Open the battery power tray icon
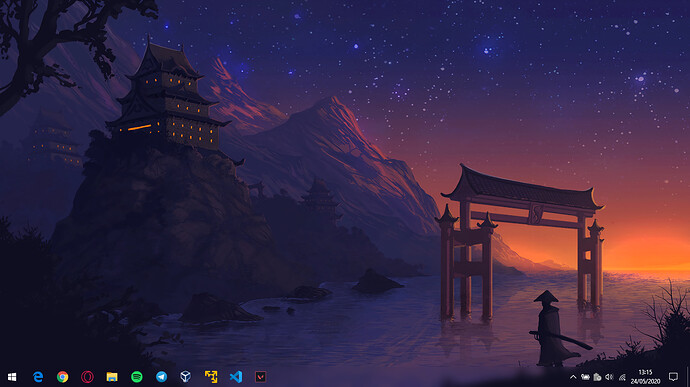Viewport: 690px width, 387px height. click(x=585, y=377)
